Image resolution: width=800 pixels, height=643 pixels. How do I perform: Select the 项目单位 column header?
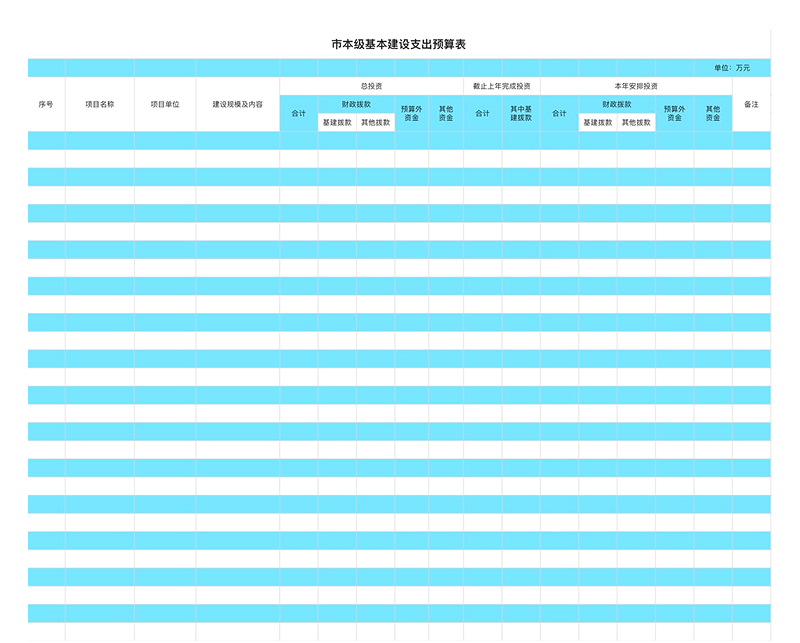point(165,104)
